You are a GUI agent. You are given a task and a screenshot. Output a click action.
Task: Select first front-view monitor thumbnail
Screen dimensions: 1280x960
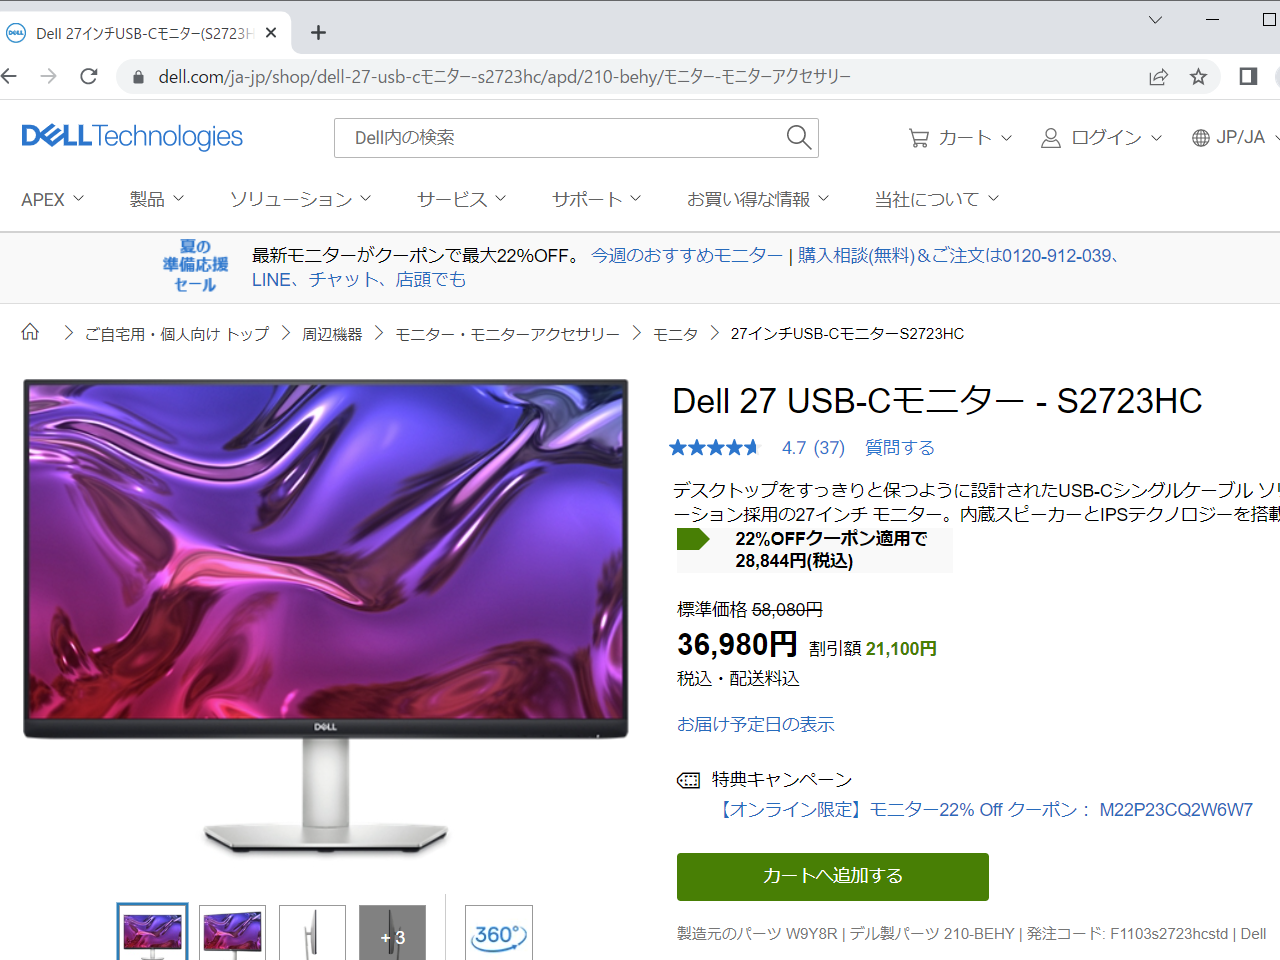click(152, 933)
